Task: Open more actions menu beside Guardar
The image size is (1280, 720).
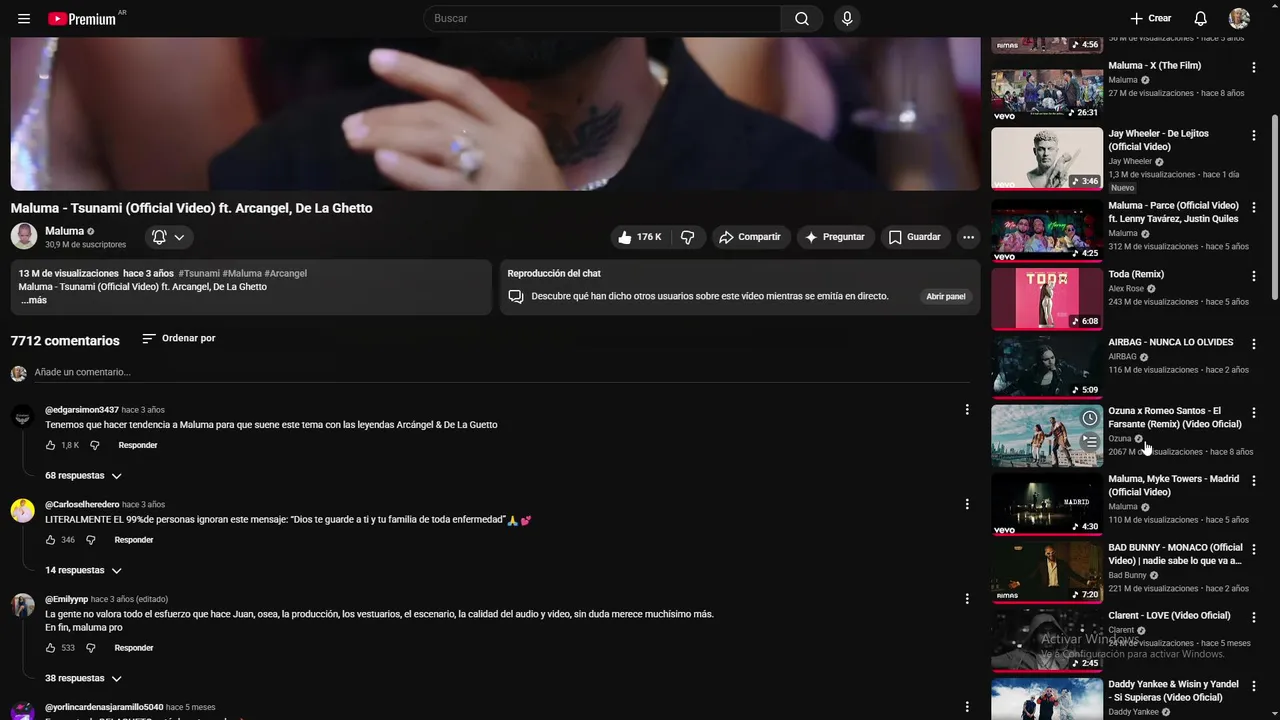Action: (968, 237)
